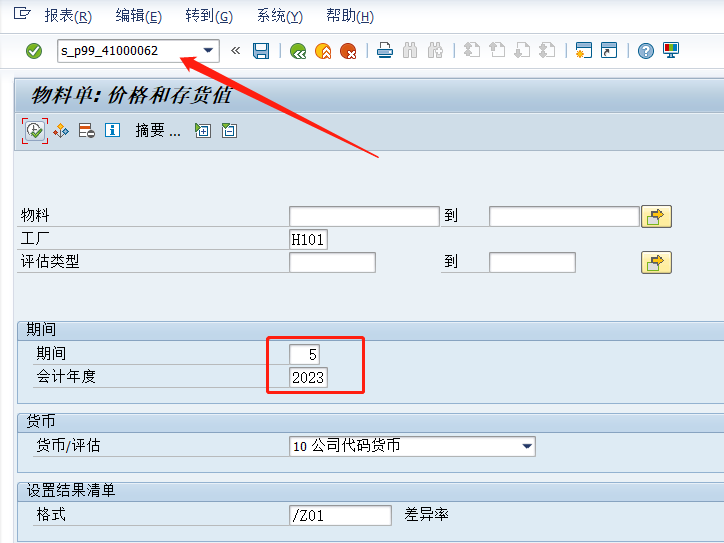
Task: Click the Execute clock icon
Action: click(35, 131)
